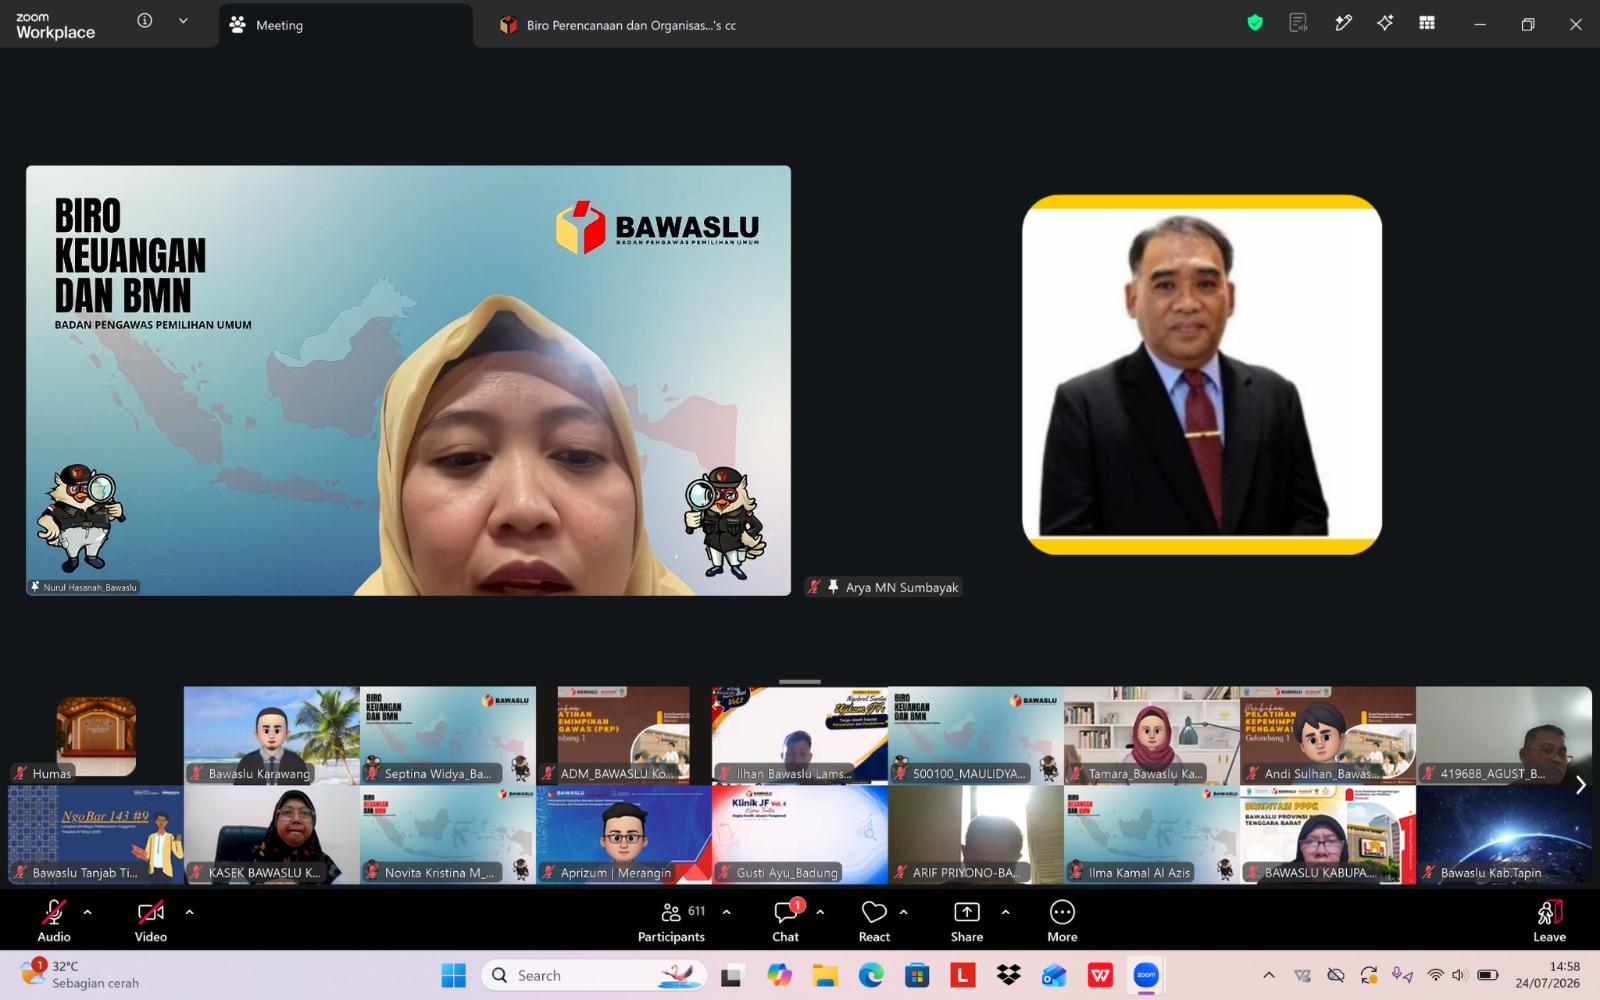Image resolution: width=1600 pixels, height=1000 pixels.
Task: Leave the meeting
Action: [1549, 920]
